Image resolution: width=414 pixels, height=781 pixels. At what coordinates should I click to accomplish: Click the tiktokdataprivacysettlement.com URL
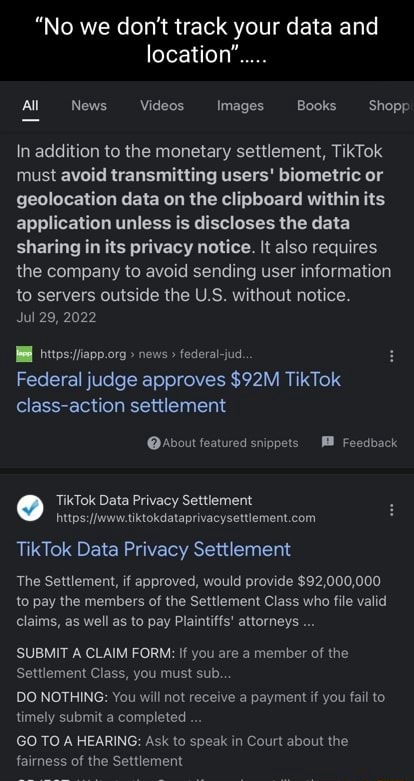pos(186,518)
